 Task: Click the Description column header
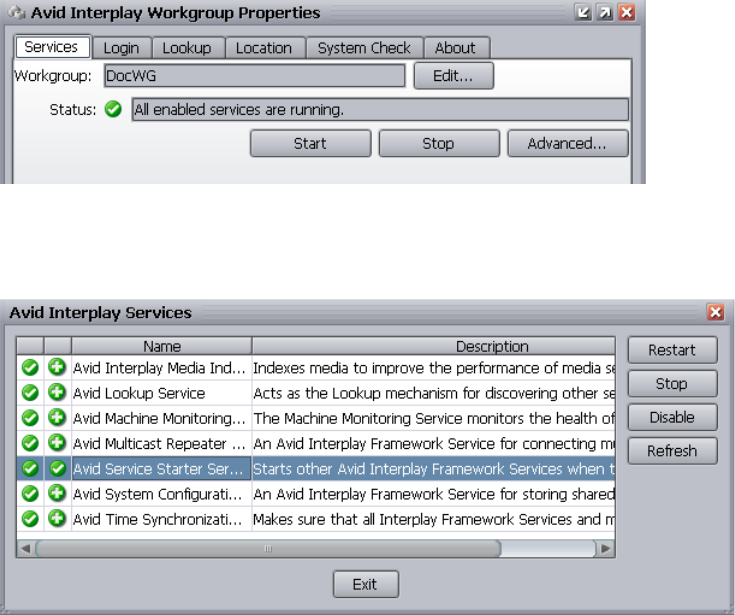[x=434, y=346]
